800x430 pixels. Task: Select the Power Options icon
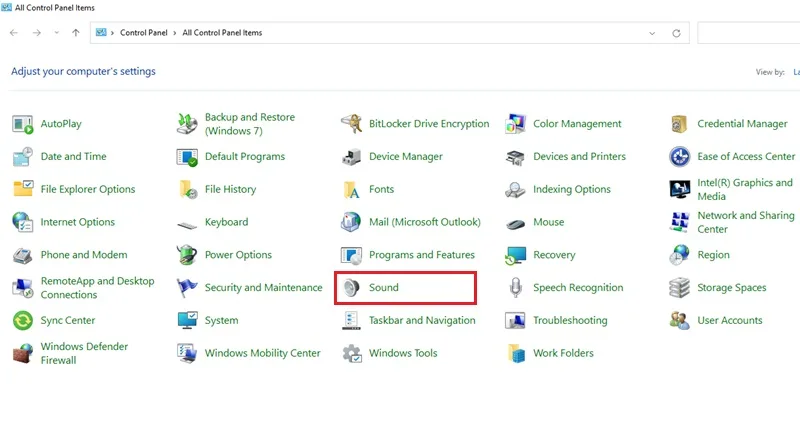[x=187, y=255]
